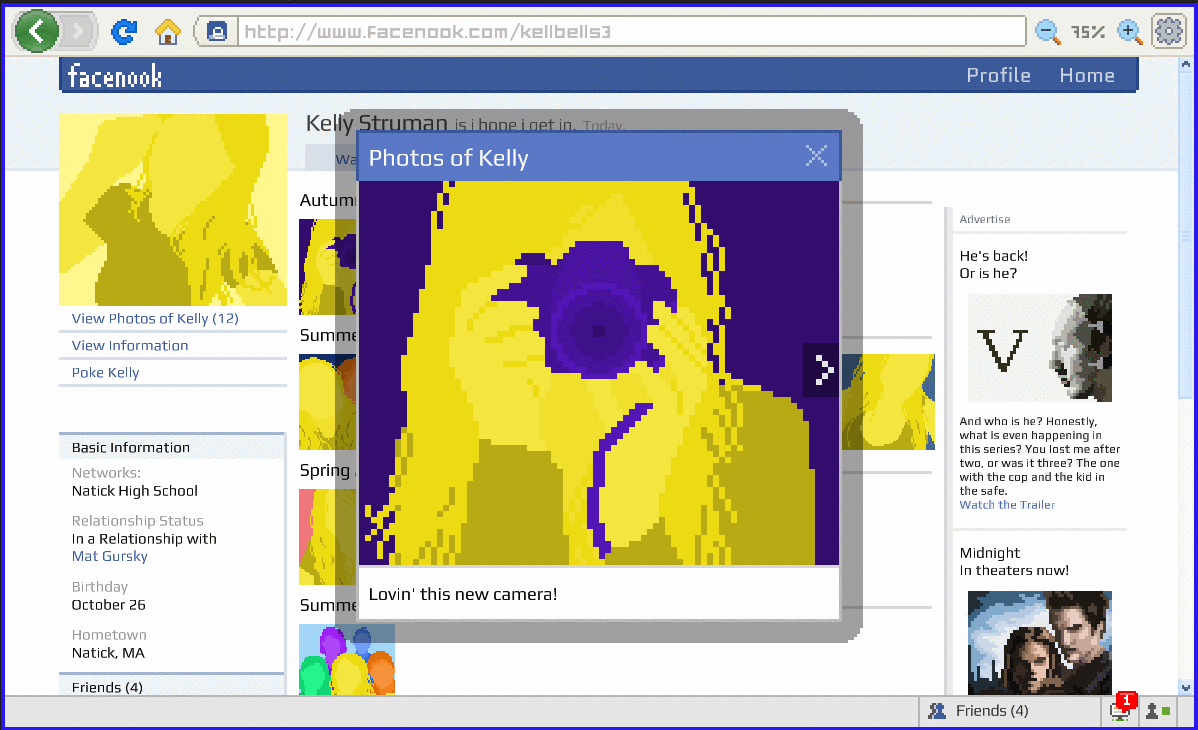Screen dimensions: 1198x730
Task: Click the 'He's back! Or is he?' ad title
Action: 994,264
